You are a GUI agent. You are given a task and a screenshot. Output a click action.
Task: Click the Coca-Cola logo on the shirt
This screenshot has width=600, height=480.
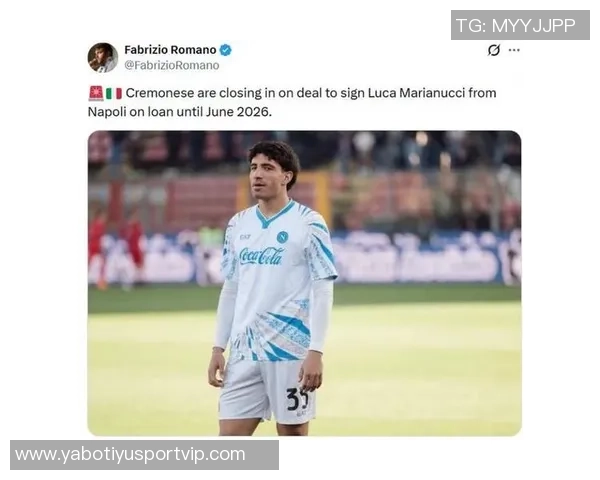click(x=261, y=256)
